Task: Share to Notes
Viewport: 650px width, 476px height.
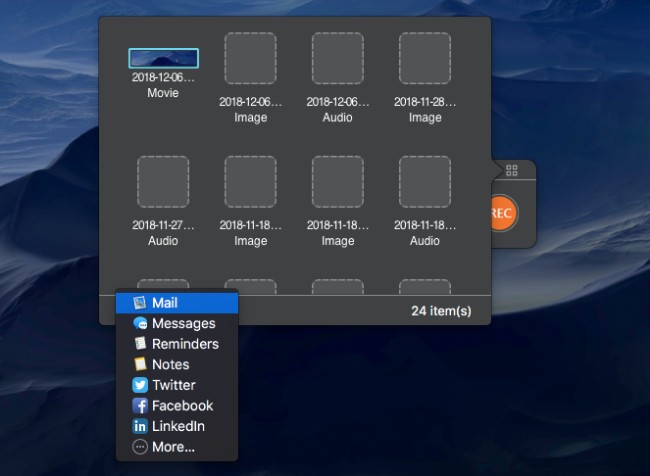Action: click(177, 364)
